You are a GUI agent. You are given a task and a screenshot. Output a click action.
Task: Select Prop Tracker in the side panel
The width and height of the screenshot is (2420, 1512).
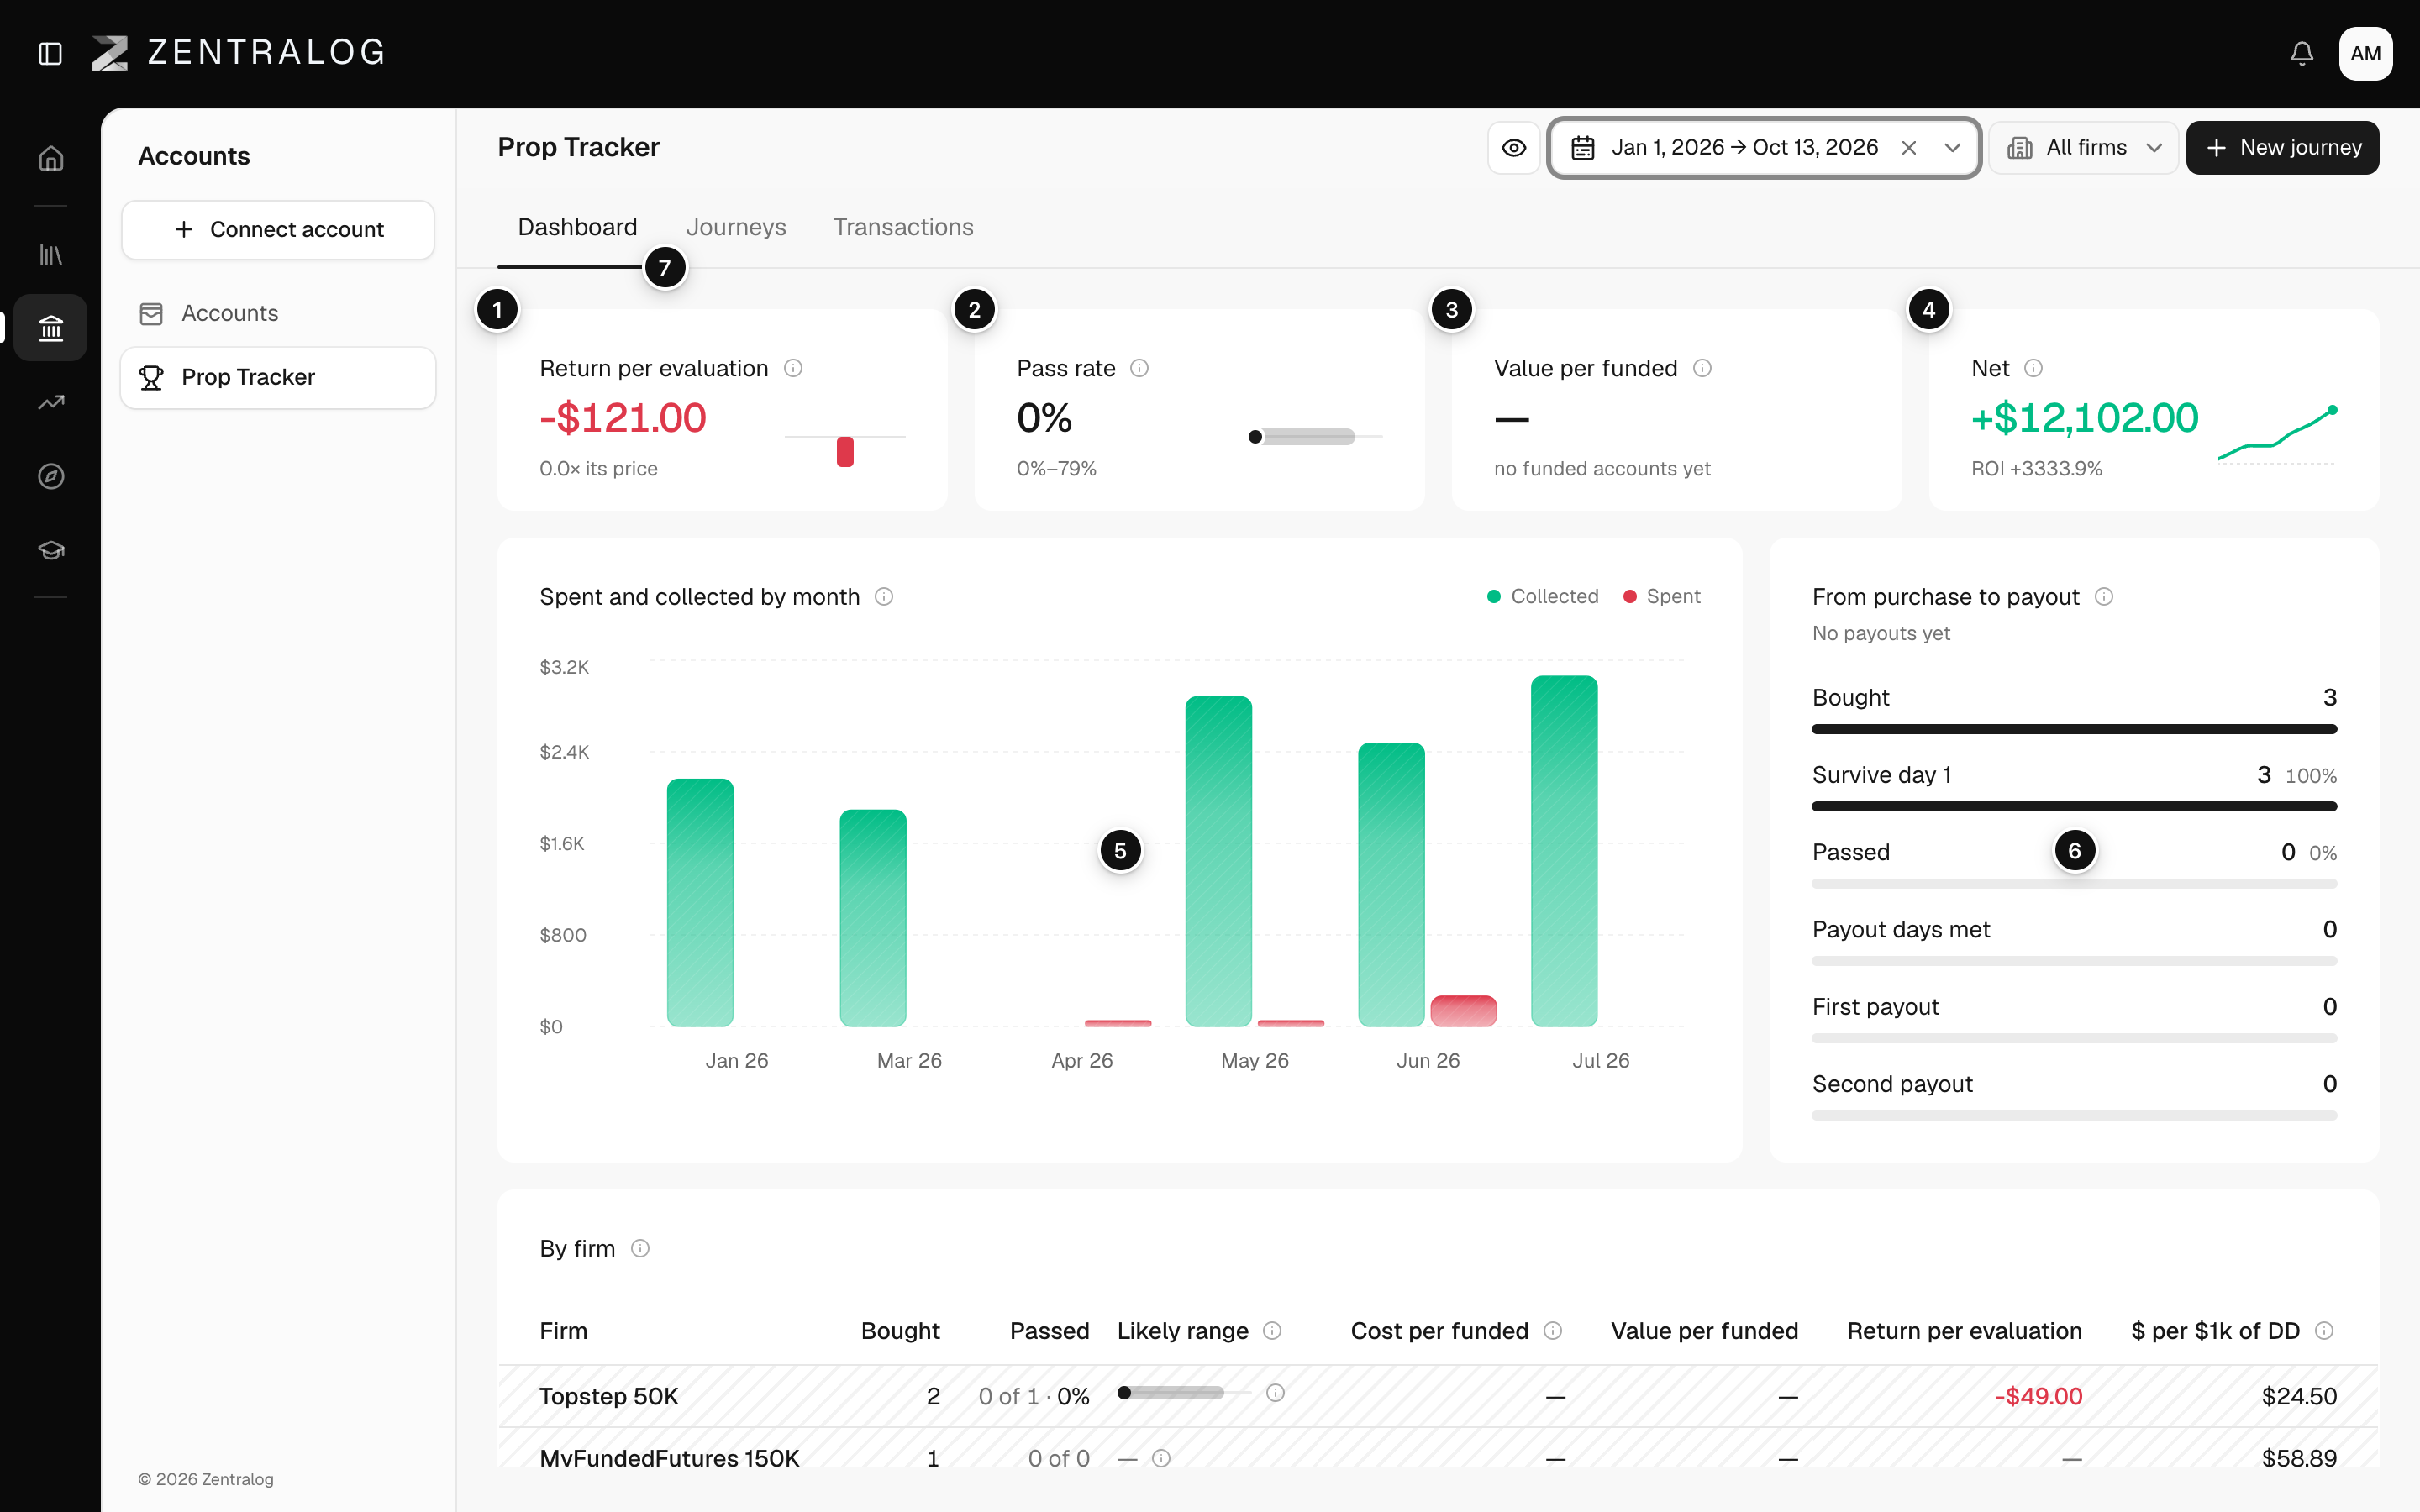[278, 377]
